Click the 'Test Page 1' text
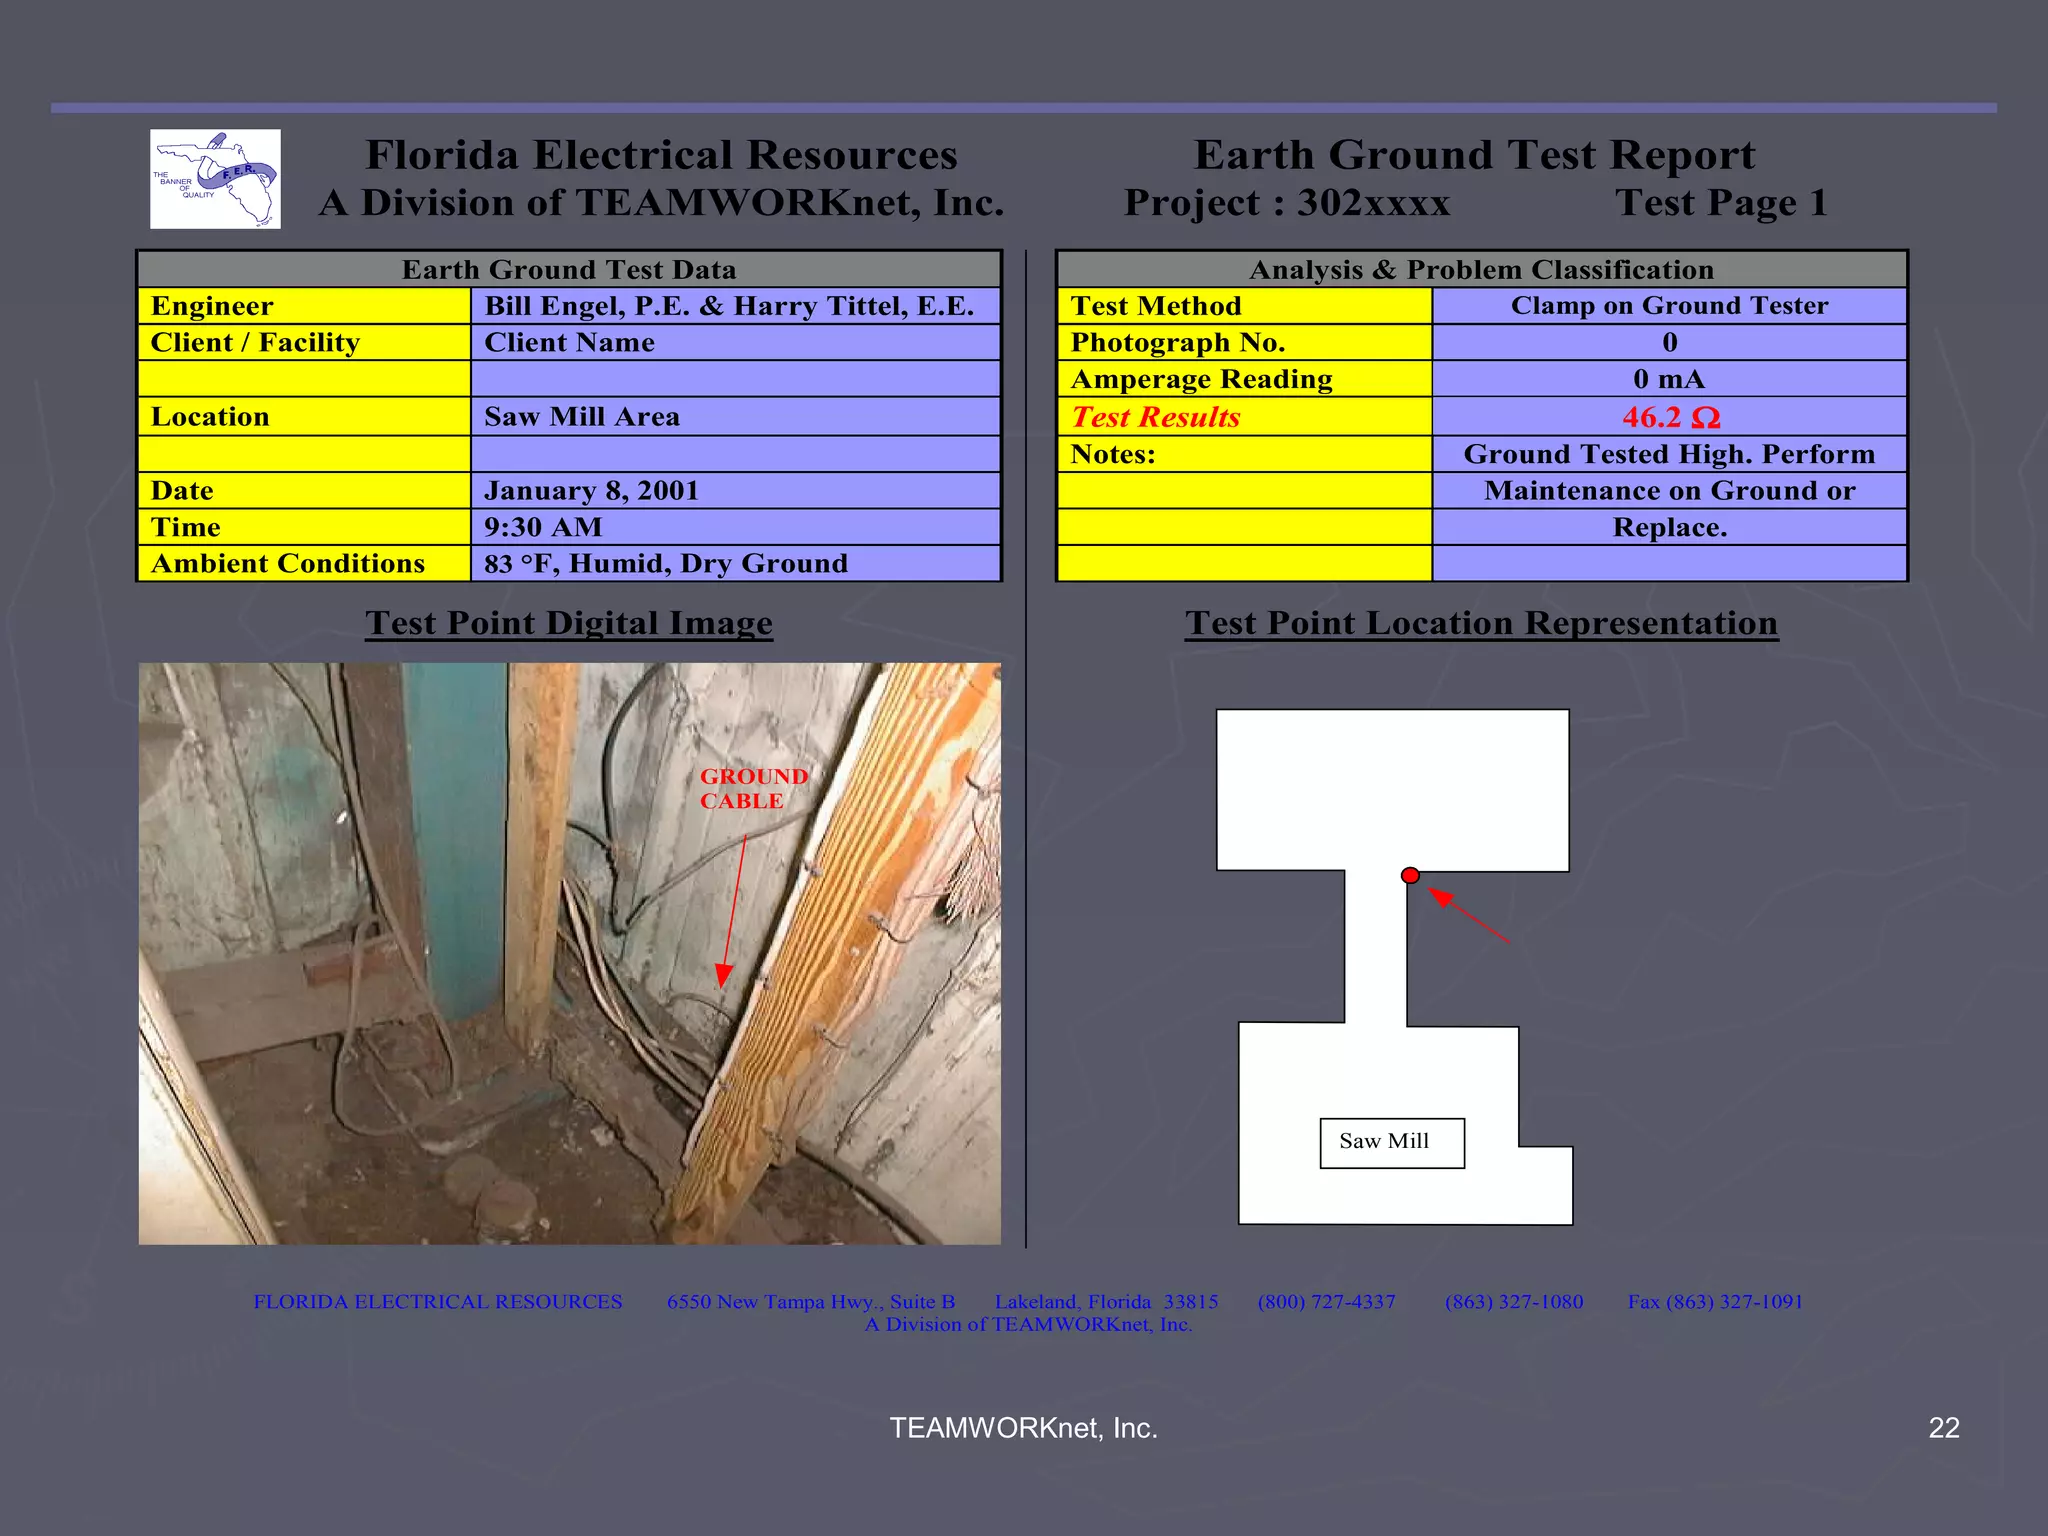 tap(1721, 203)
